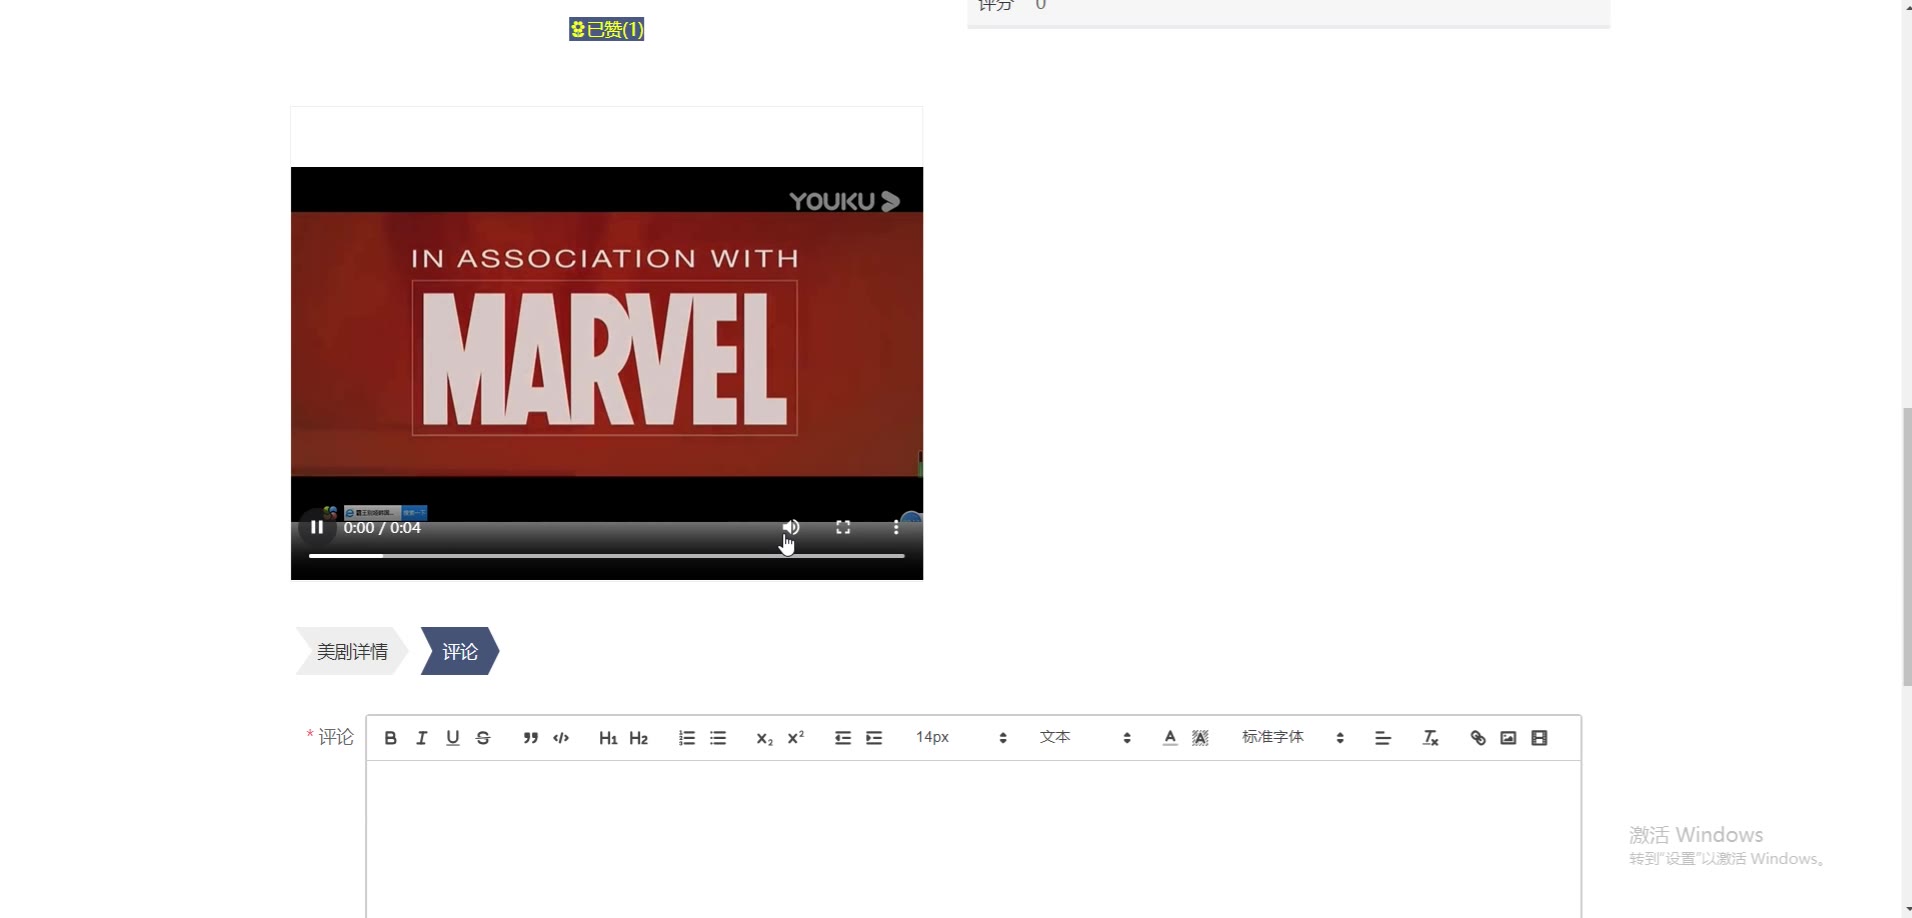
Task: Toggle bold formatting in comment editor
Action: pyautogui.click(x=391, y=738)
